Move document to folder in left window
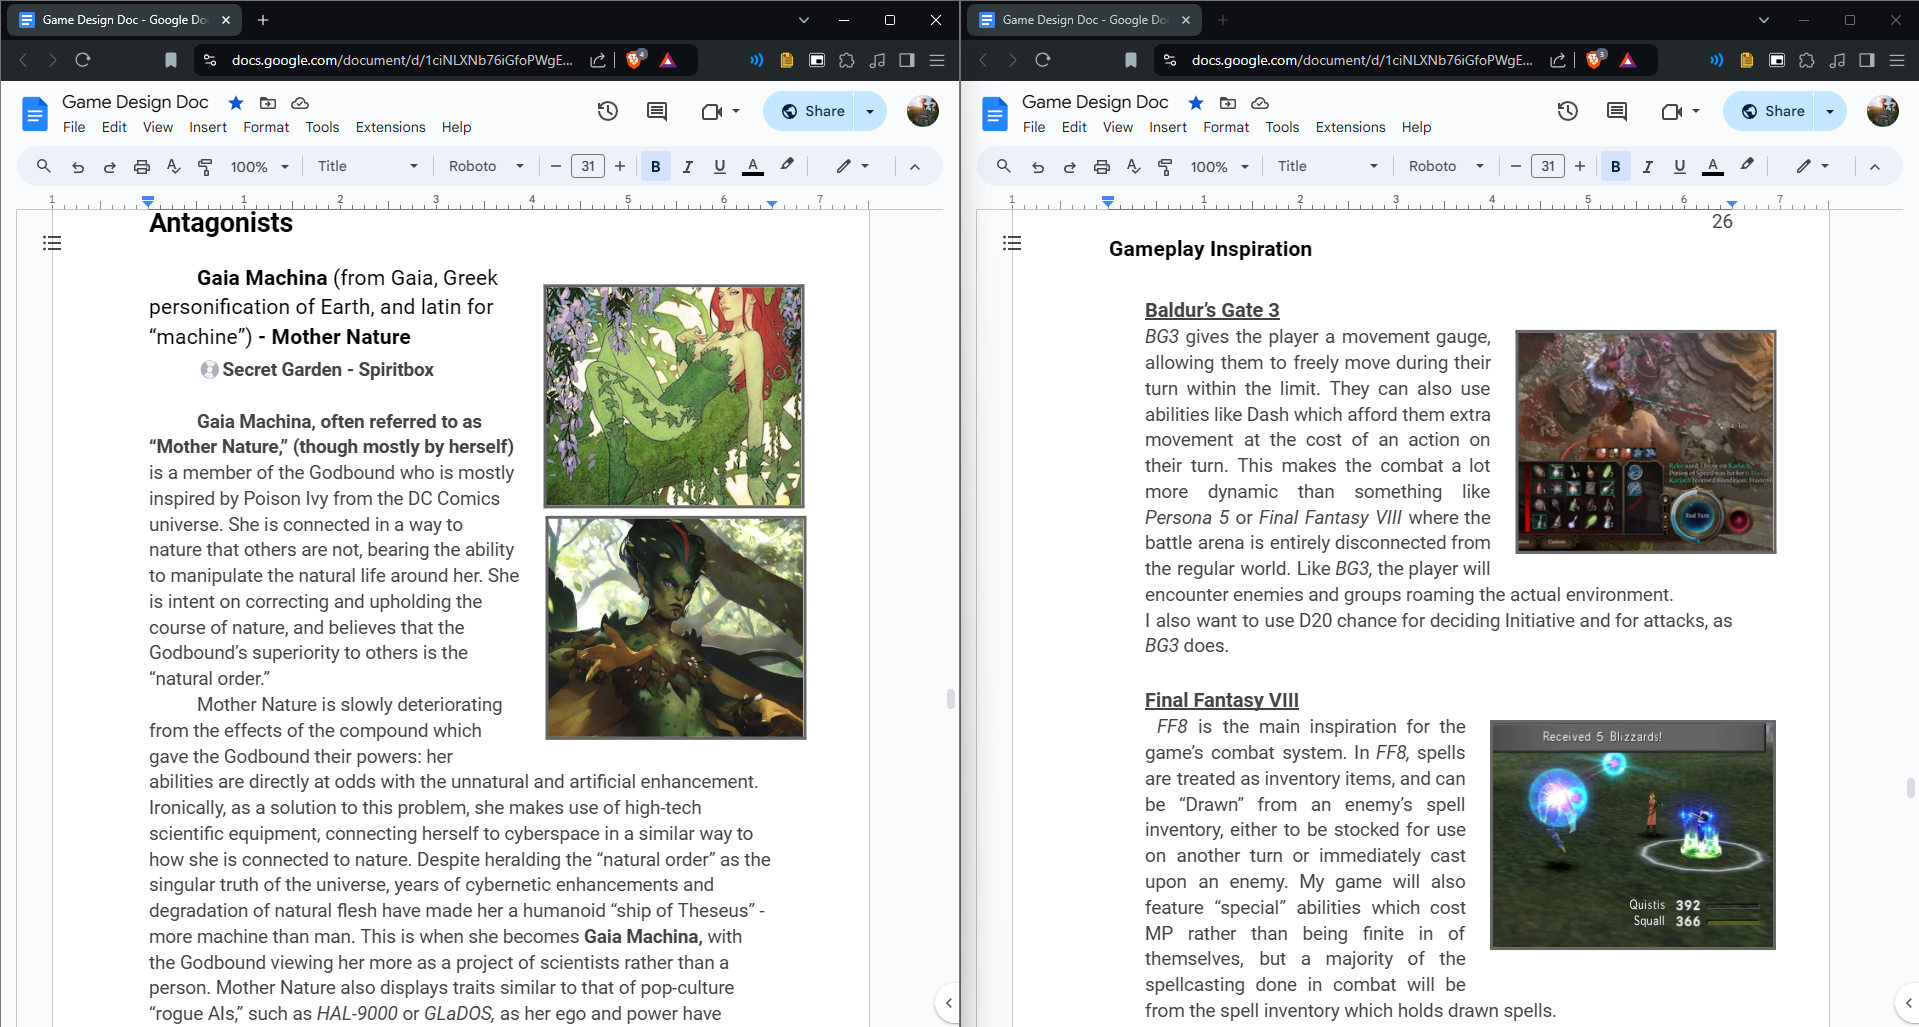The width and height of the screenshot is (1919, 1027). (x=268, y=102)
